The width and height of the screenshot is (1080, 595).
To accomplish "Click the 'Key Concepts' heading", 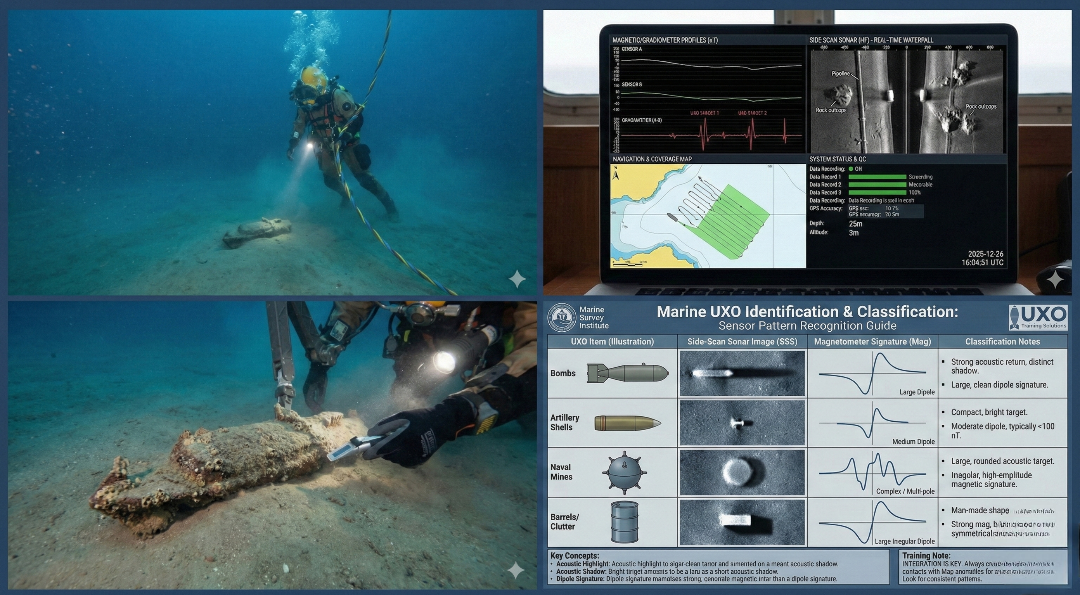I will point(575,555).
